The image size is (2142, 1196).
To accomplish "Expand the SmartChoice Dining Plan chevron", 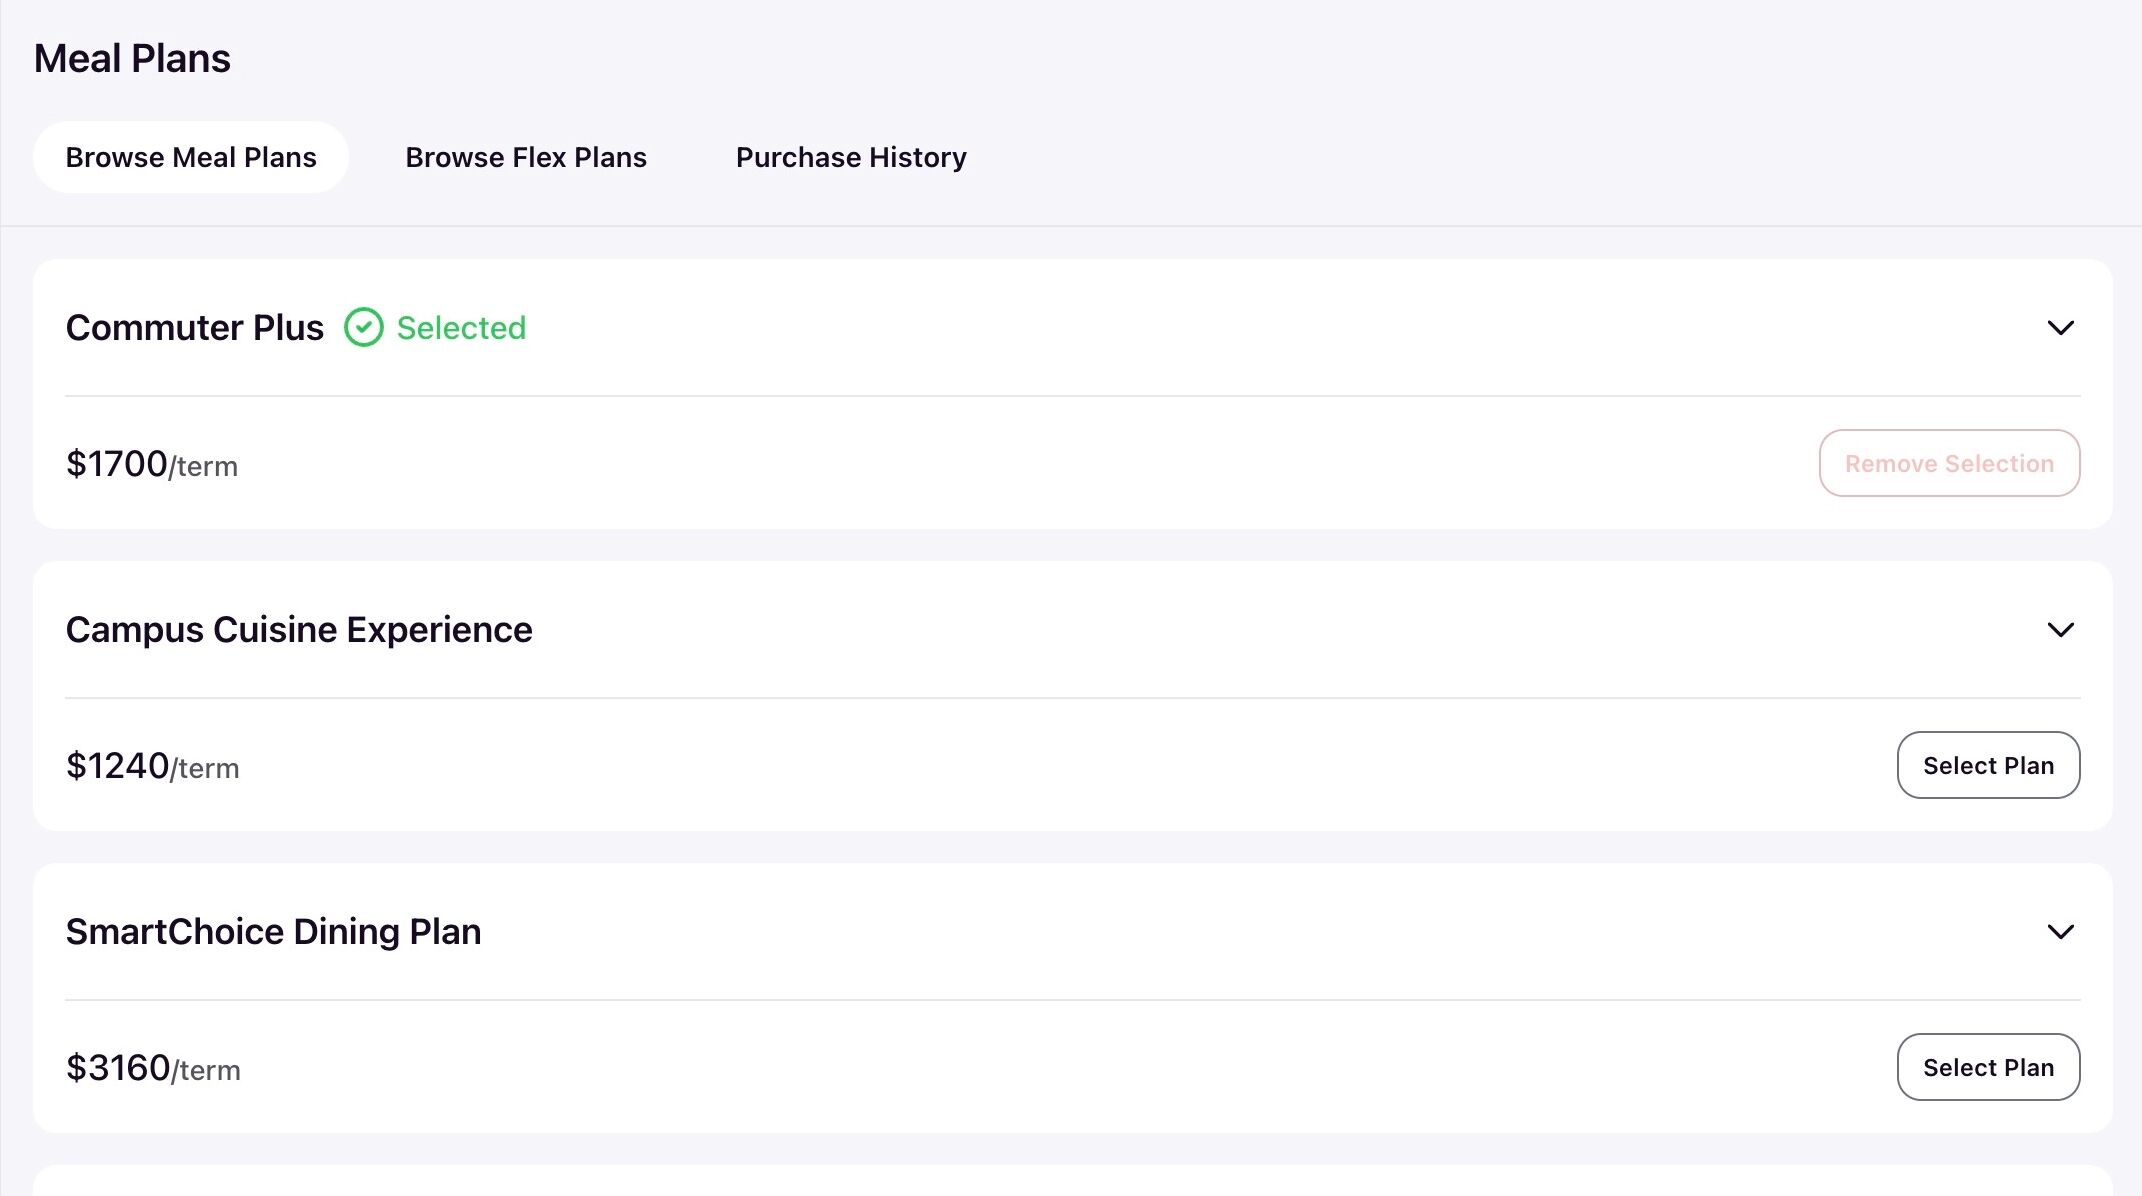I will (x=2060, y=932).
